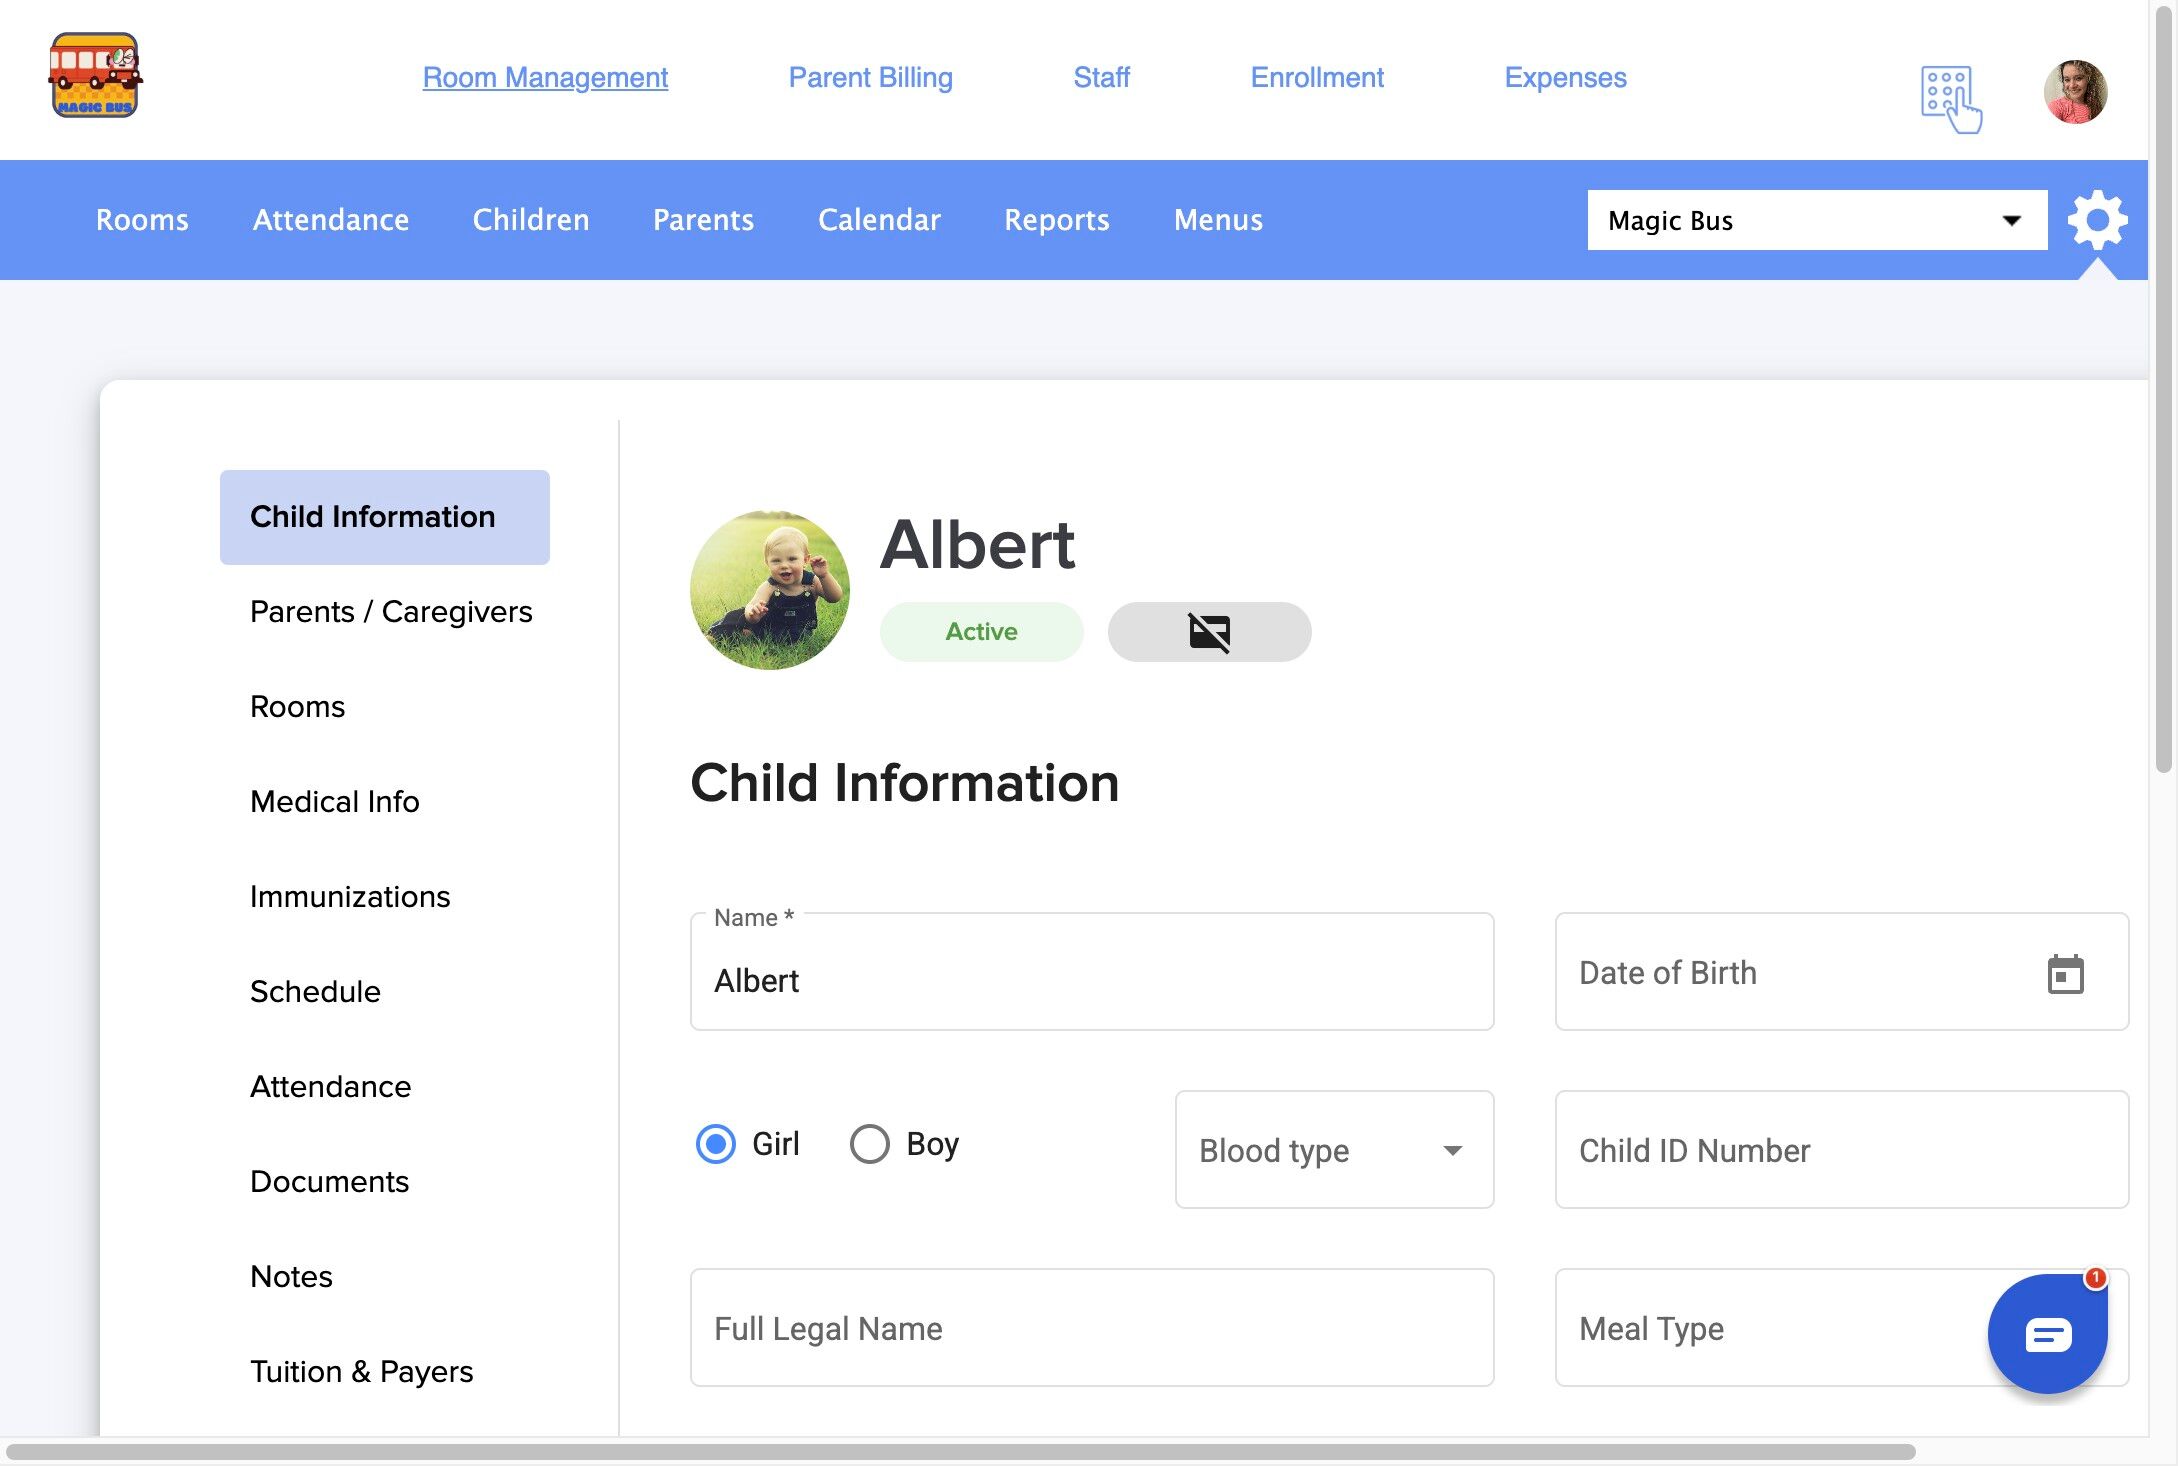Open the keypad check-in icon

[1950, 98]
